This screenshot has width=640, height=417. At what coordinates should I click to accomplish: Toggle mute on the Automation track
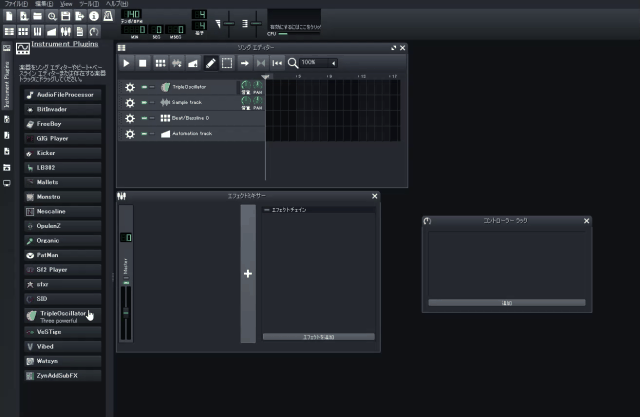click(144, 133)
